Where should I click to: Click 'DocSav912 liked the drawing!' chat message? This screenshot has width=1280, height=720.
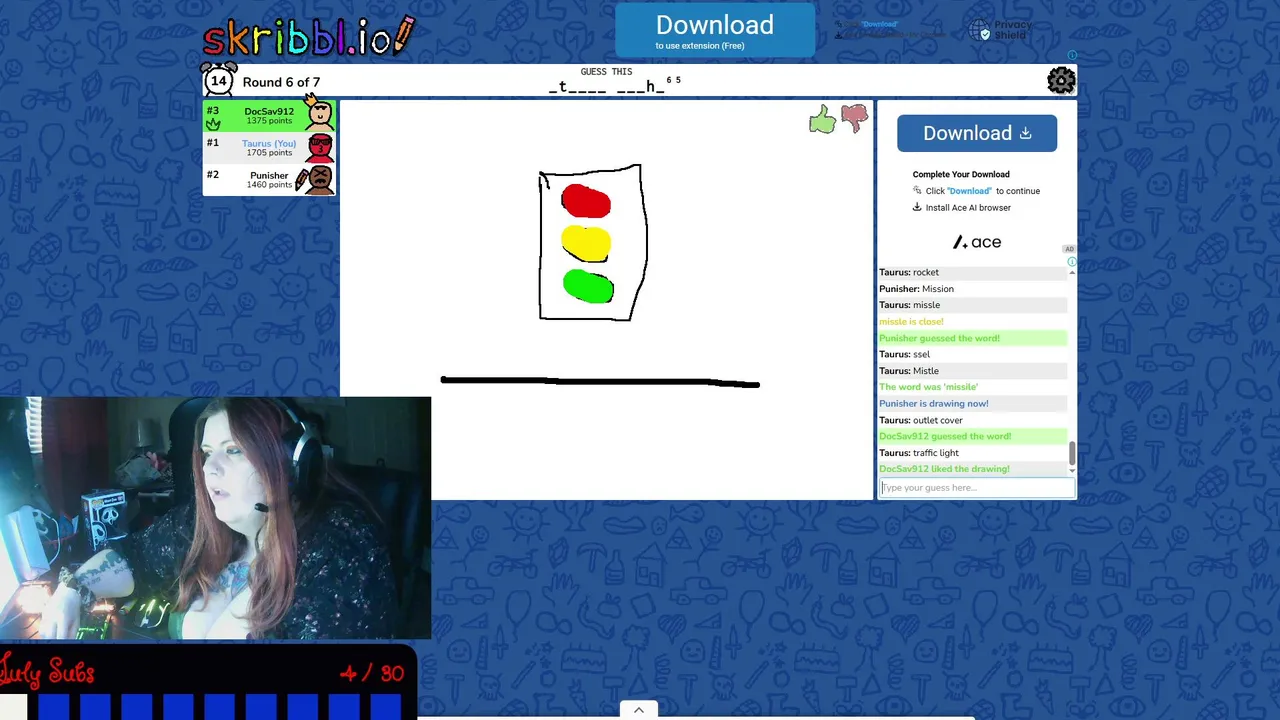pos(944,469)
